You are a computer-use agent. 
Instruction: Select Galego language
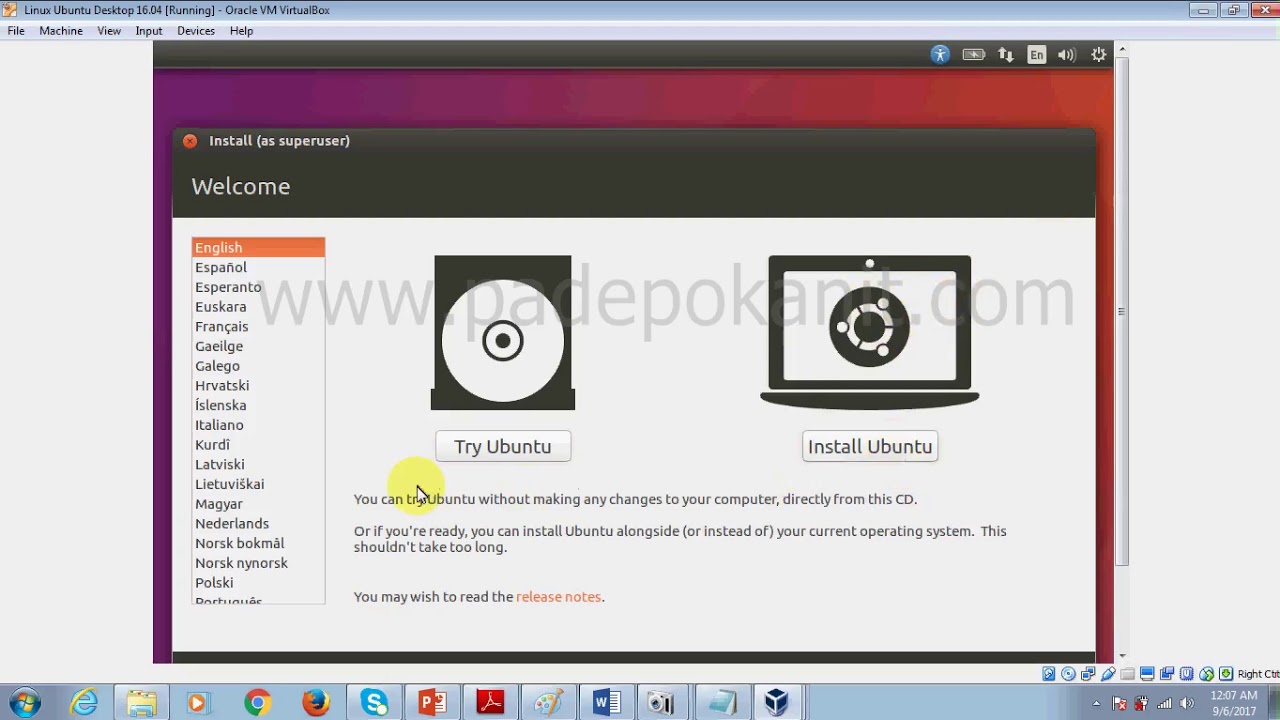(258, 366)
